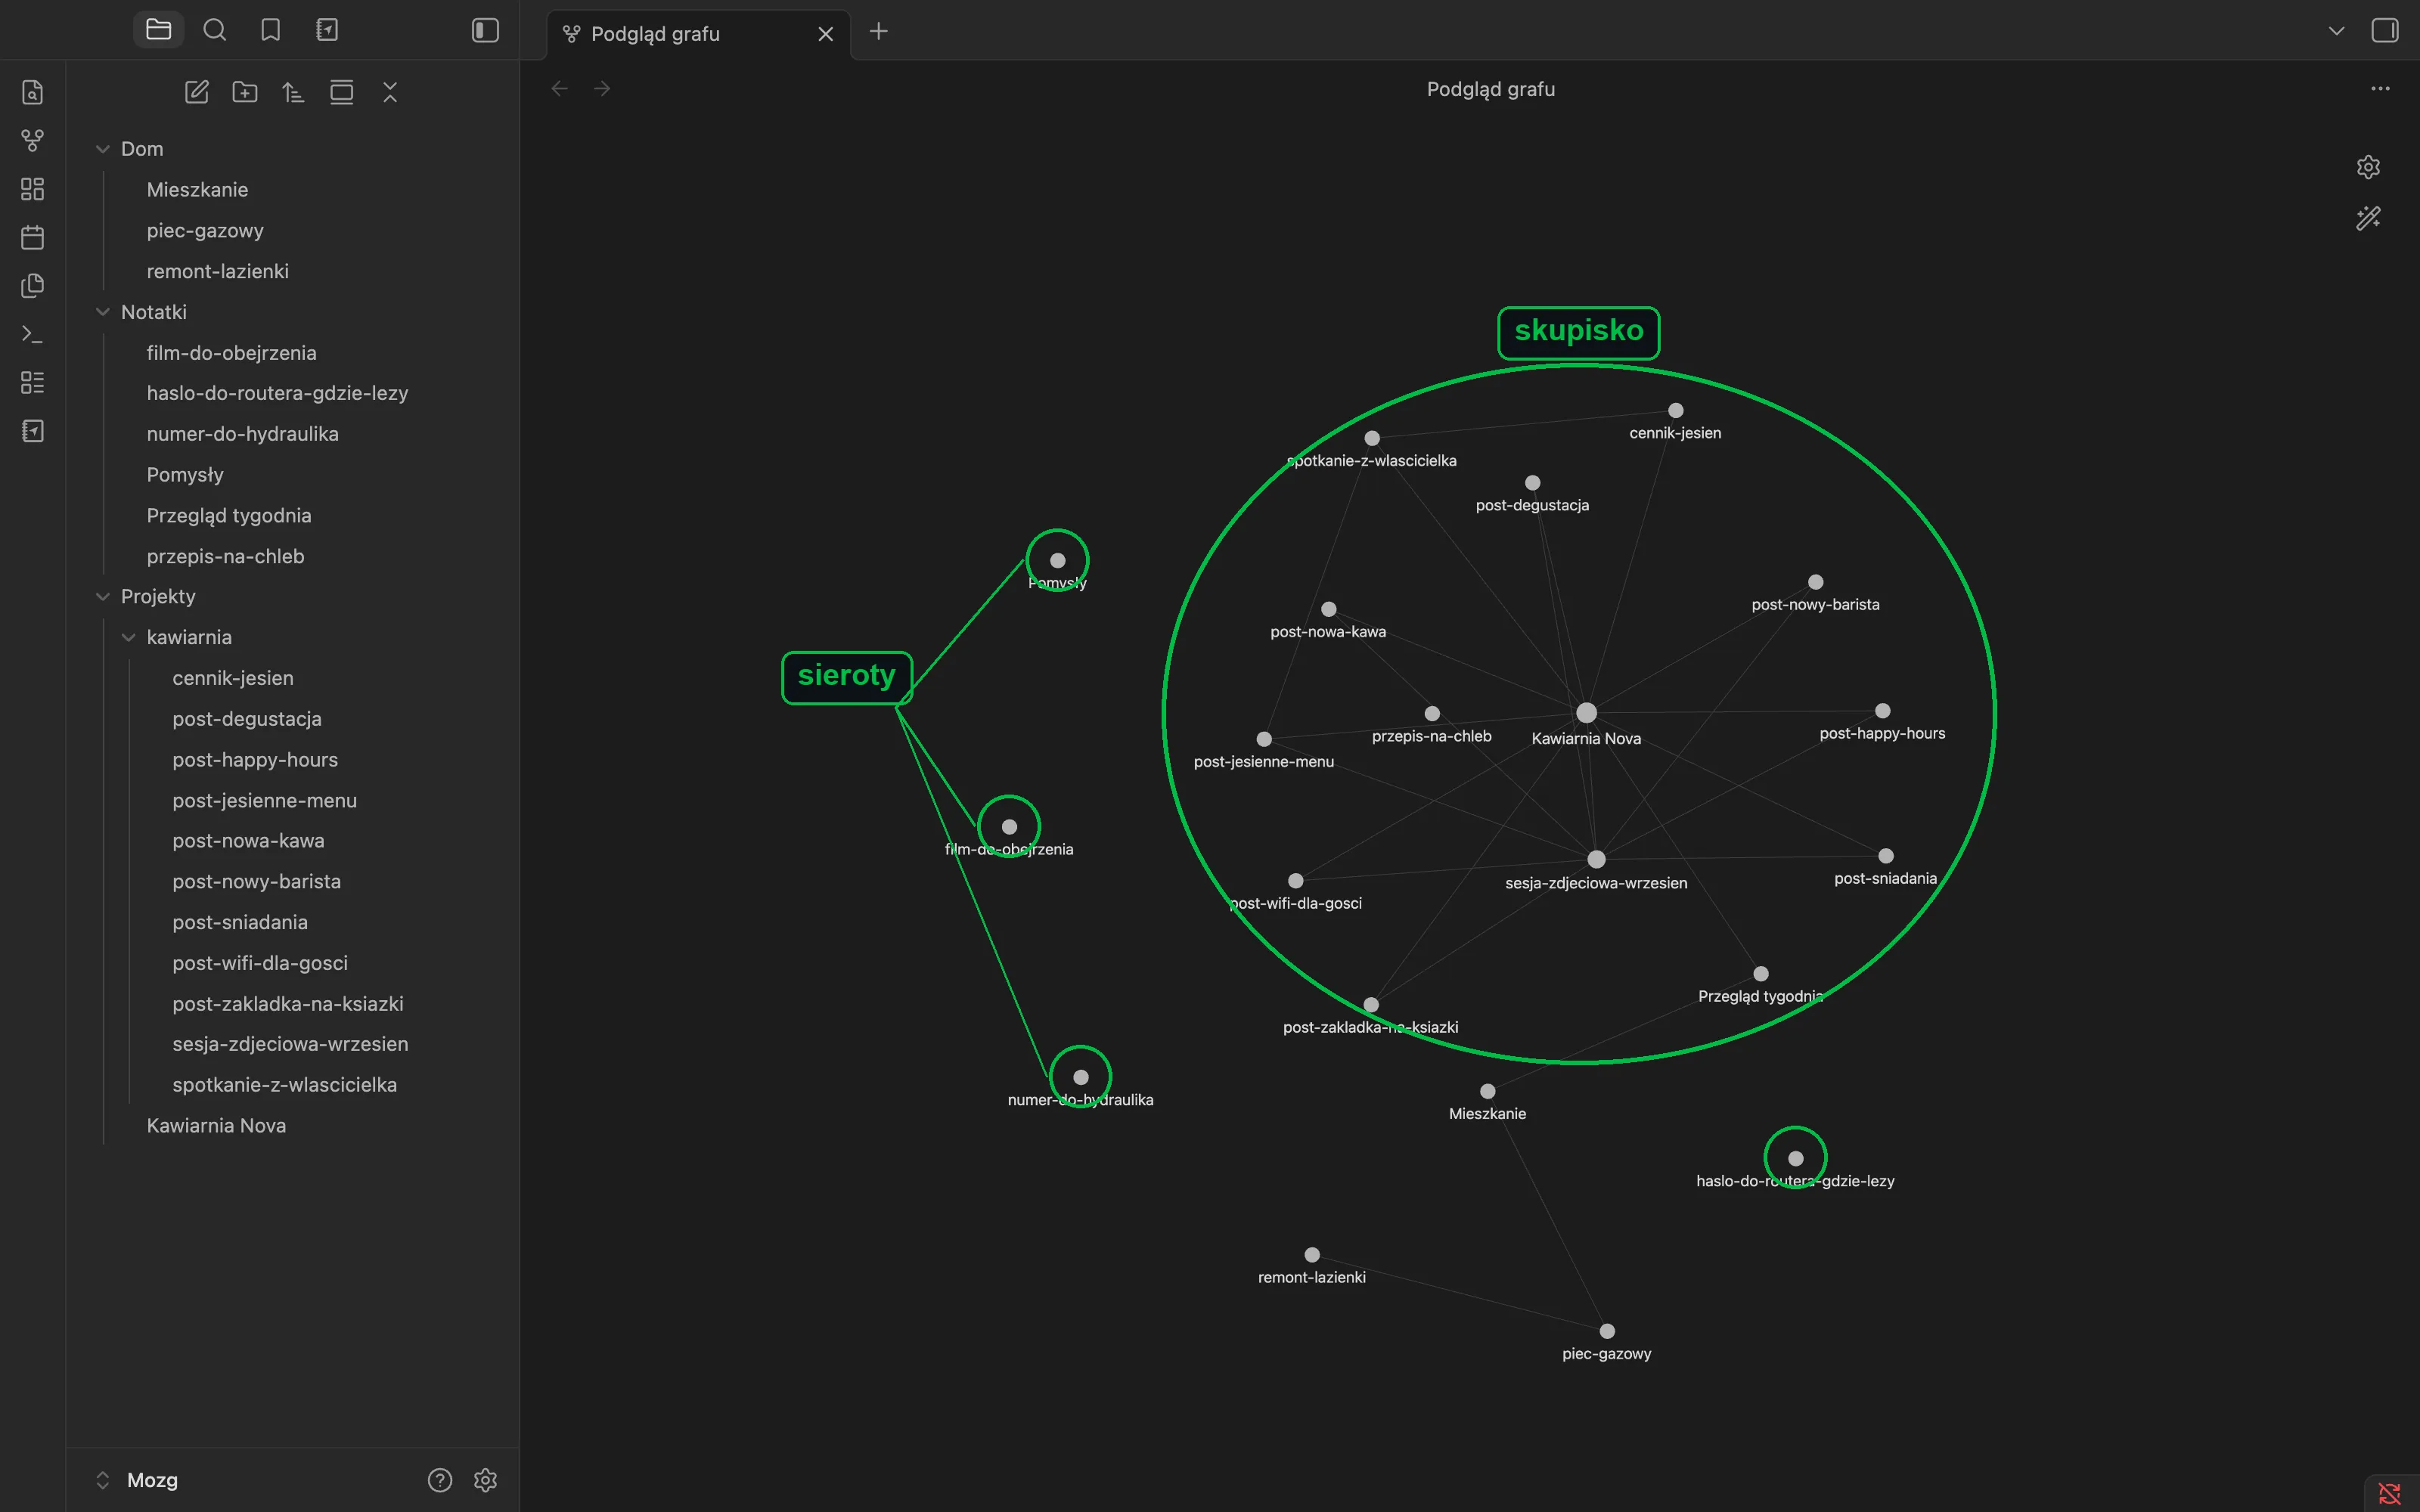Create a new folder icon

[x=245, y=92]
